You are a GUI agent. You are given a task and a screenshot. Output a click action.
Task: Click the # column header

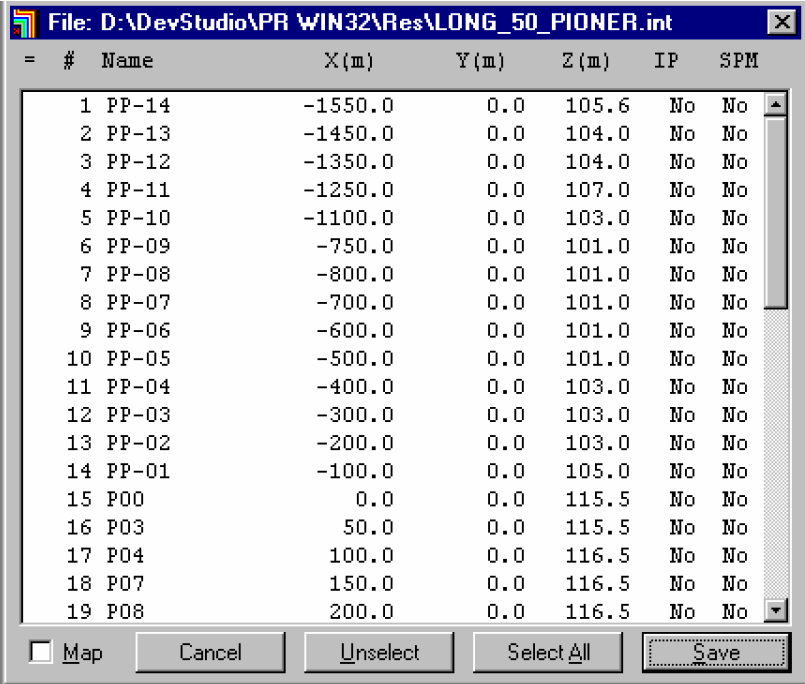(x=68, y=61)
